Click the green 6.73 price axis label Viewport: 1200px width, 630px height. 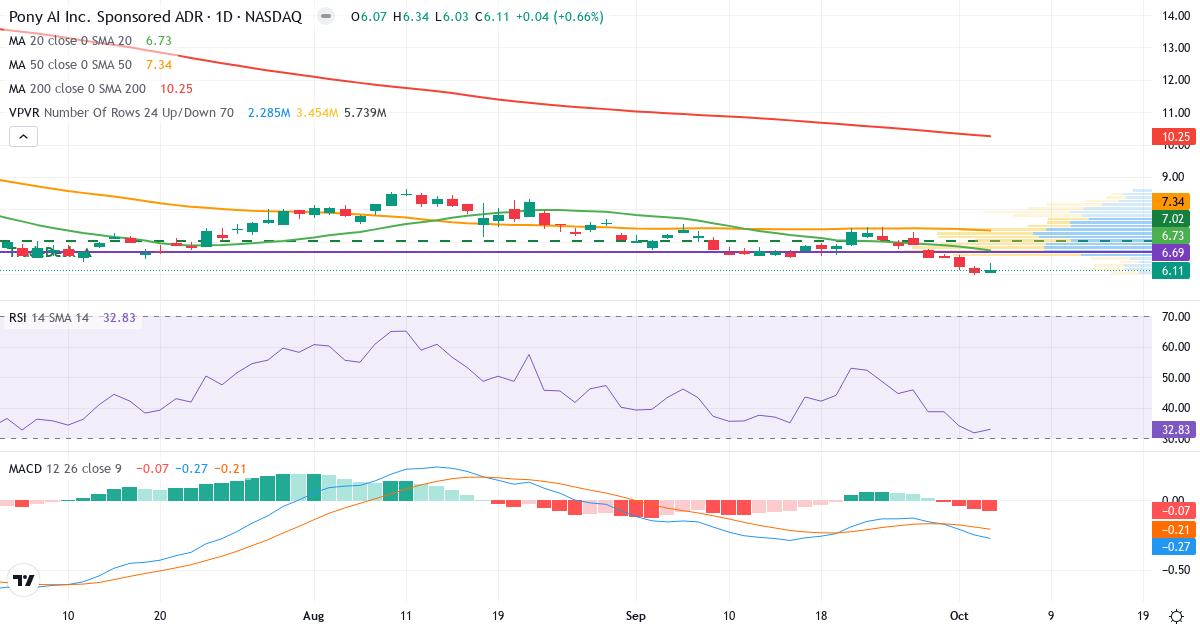[1170, 235]
